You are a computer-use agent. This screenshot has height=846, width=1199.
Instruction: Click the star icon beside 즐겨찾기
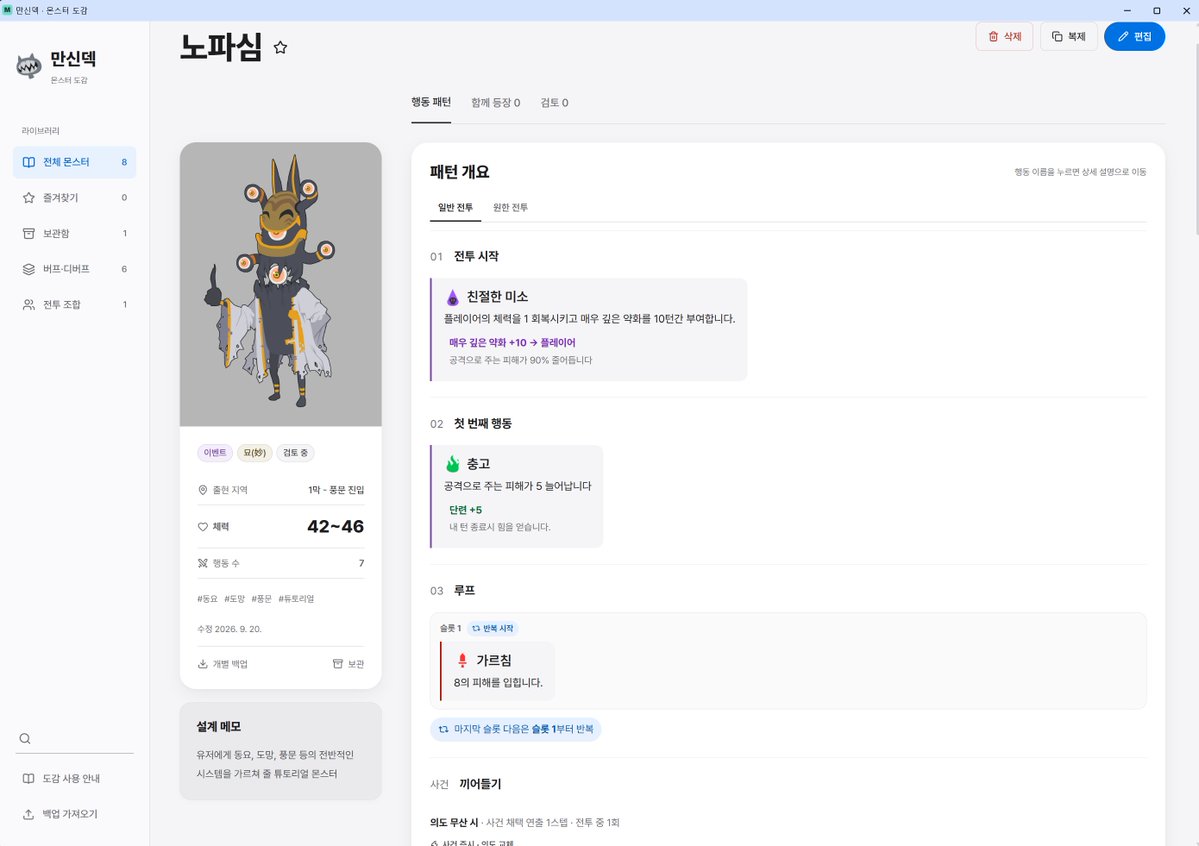[28, 197]
